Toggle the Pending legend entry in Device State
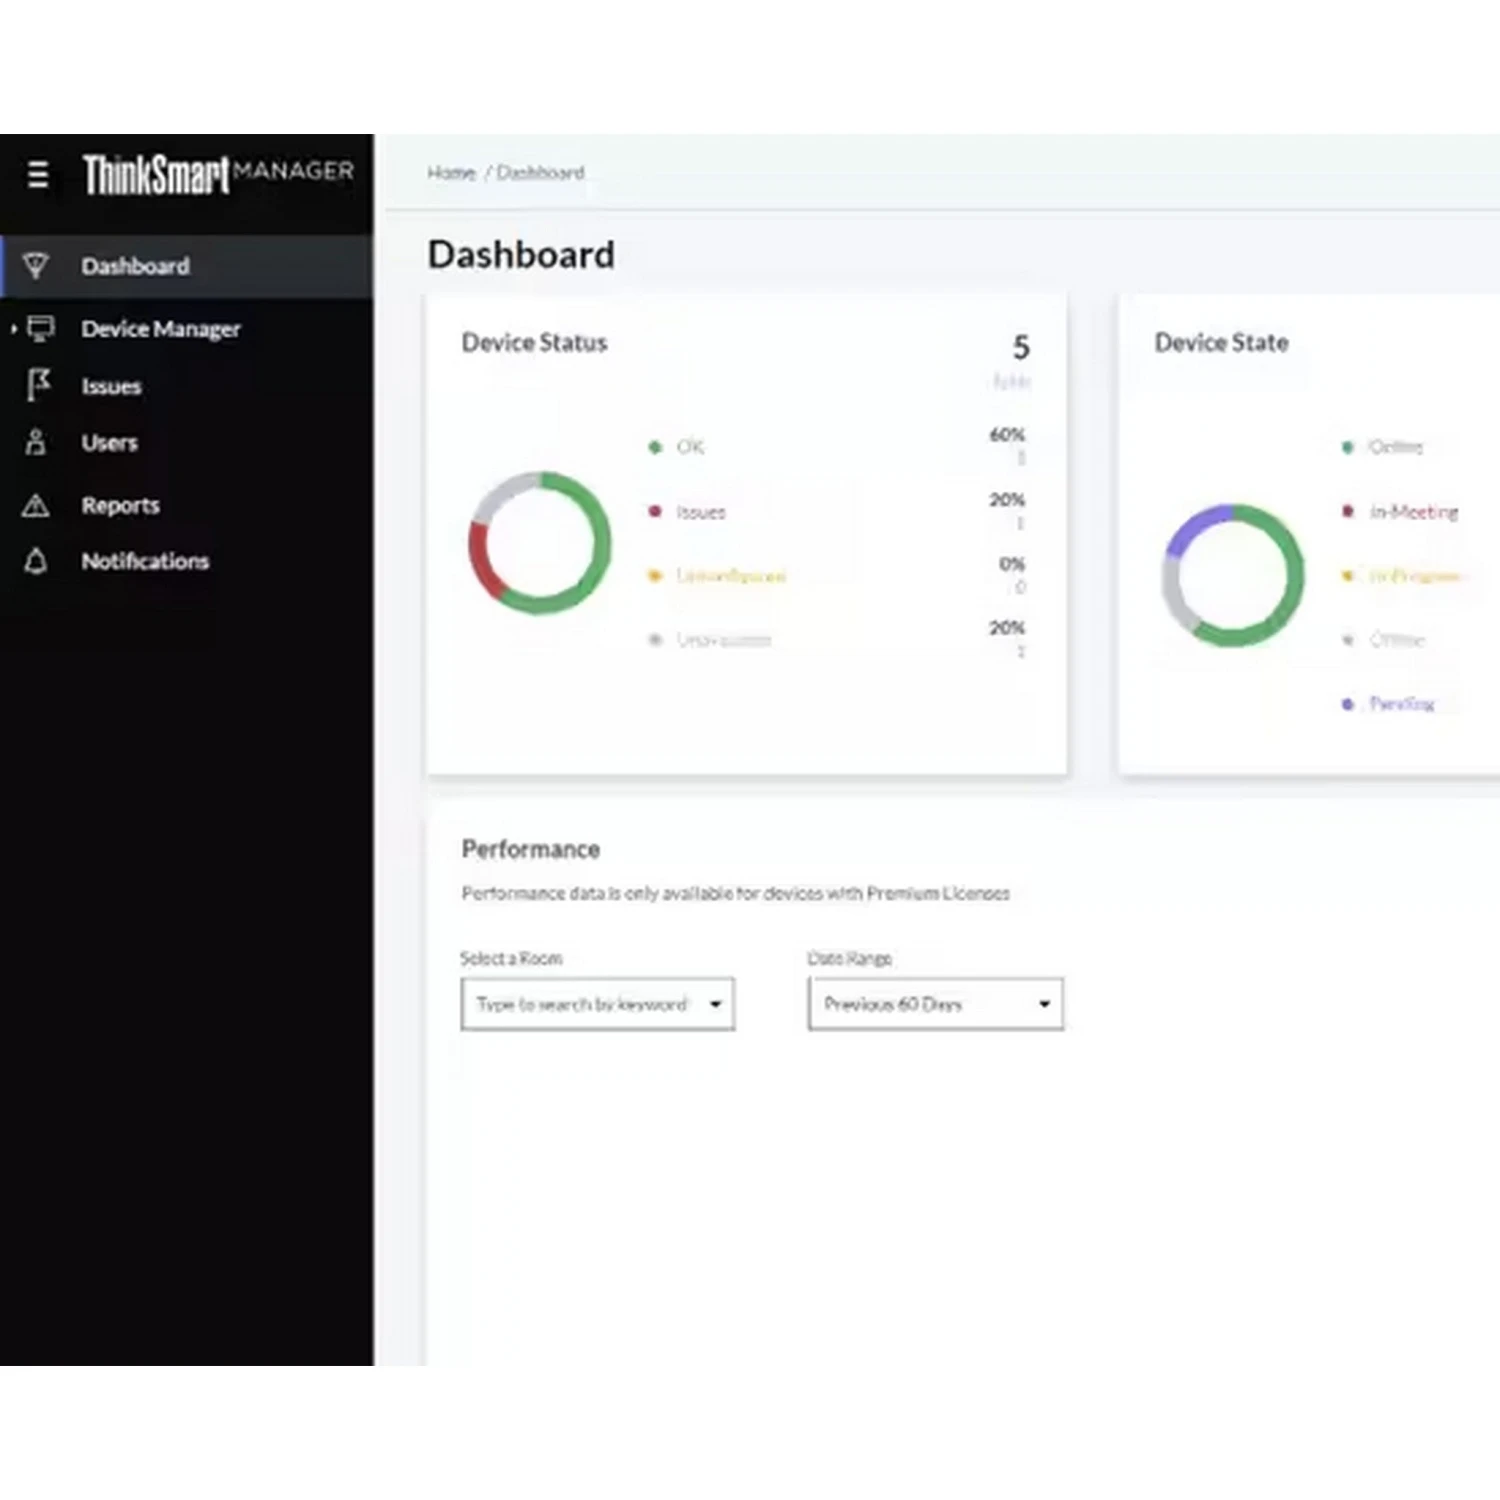The height and width of the screenshot is (1500, 1500). [x=1401, y=704]
